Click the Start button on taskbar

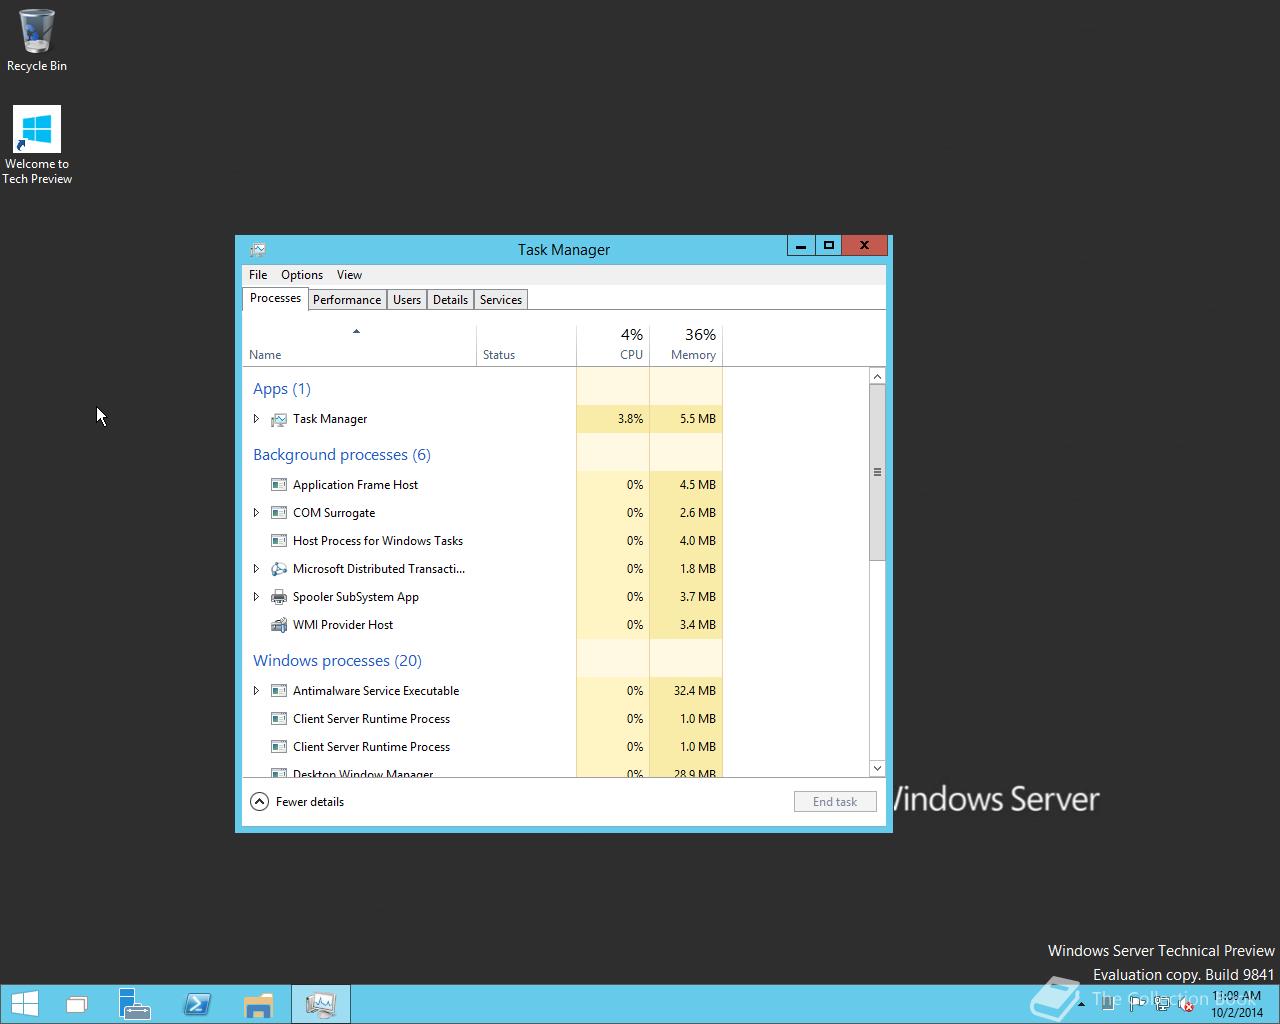pos(25,1004)
